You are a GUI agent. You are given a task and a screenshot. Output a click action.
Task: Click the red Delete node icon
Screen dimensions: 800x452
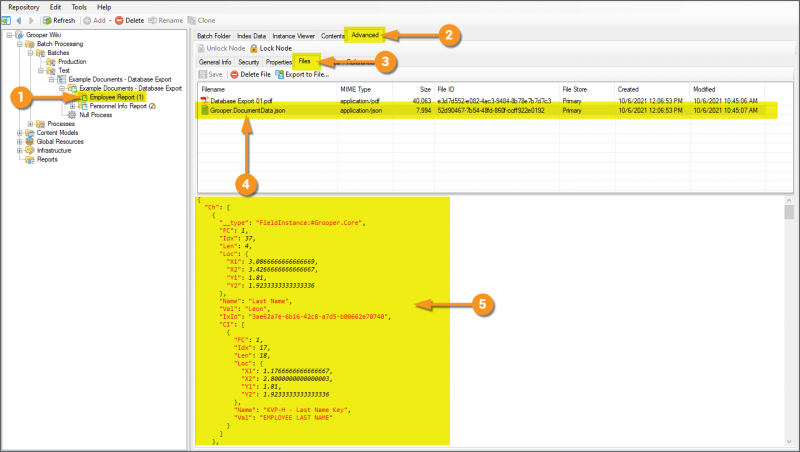point(120,20)
